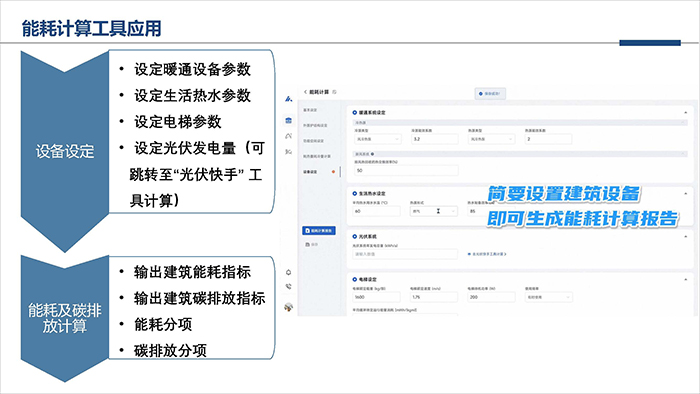Click the 保存成功 notification toast
Viewport: 700px width, 394px height.
490,94
